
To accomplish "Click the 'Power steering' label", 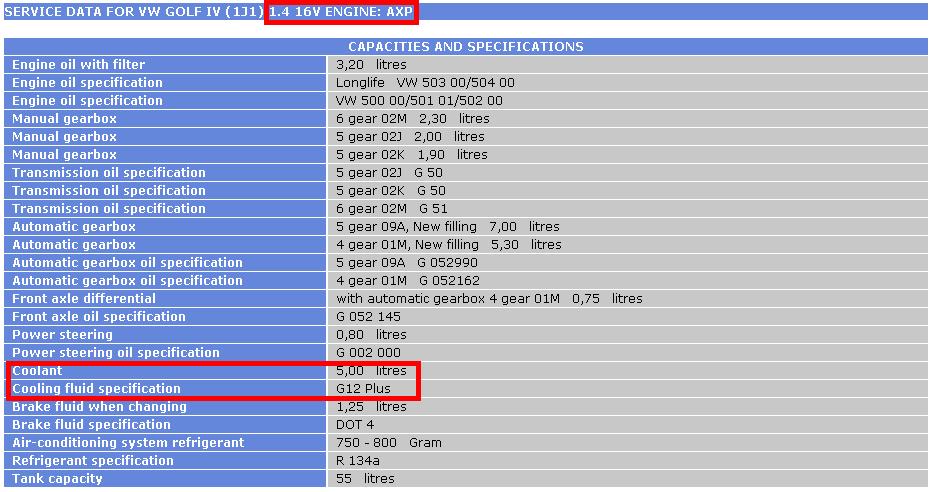I will point(63,335).
